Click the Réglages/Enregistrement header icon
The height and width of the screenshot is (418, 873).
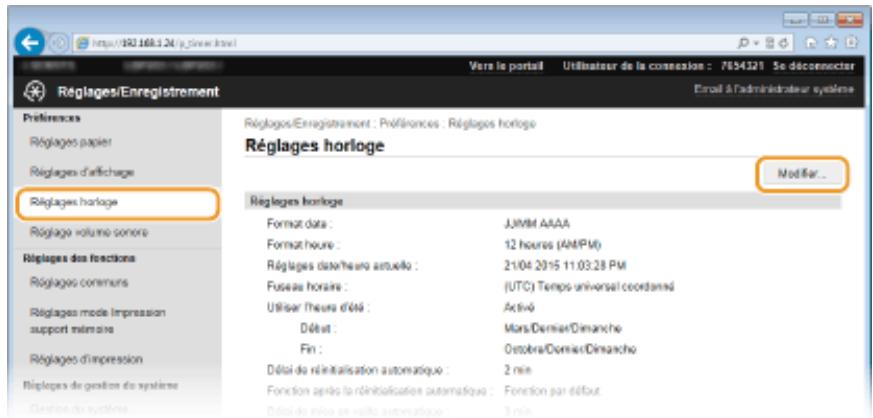[33, 92]
